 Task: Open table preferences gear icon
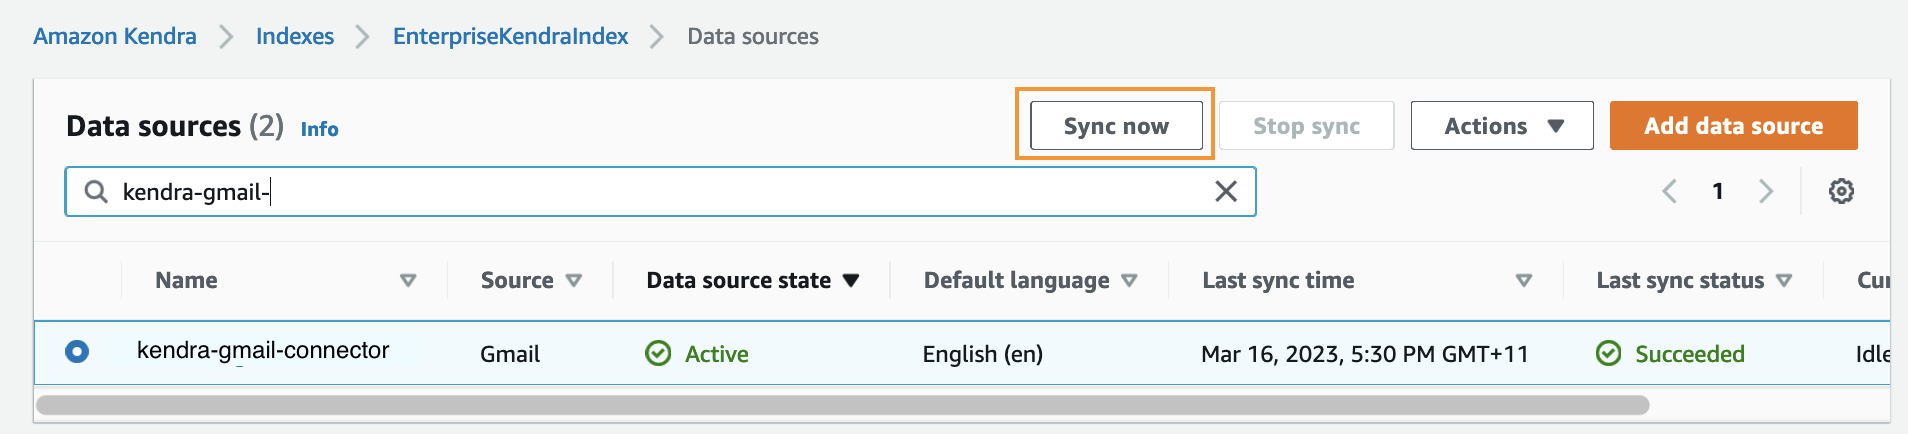coord(1841,191)
